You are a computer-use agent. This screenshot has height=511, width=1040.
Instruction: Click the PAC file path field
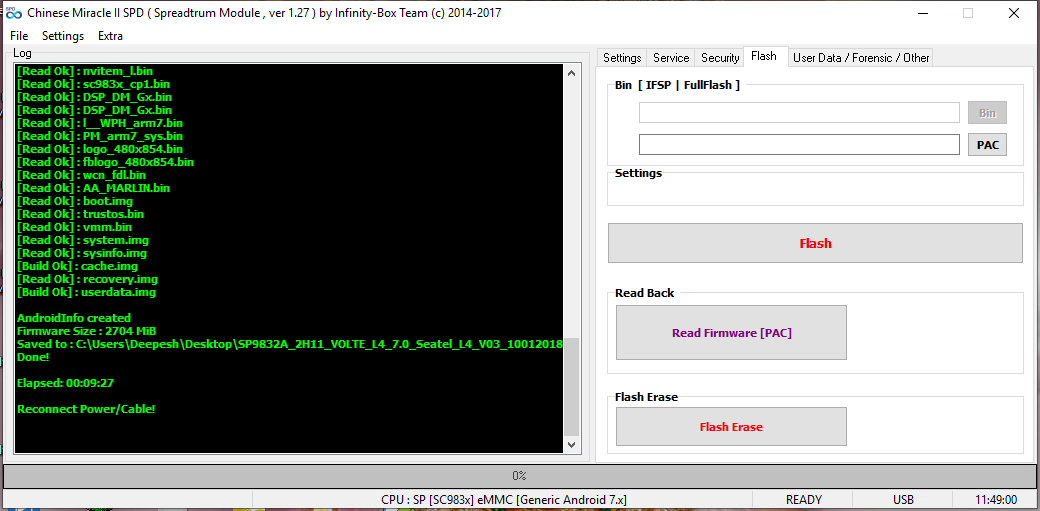point(799,145)
